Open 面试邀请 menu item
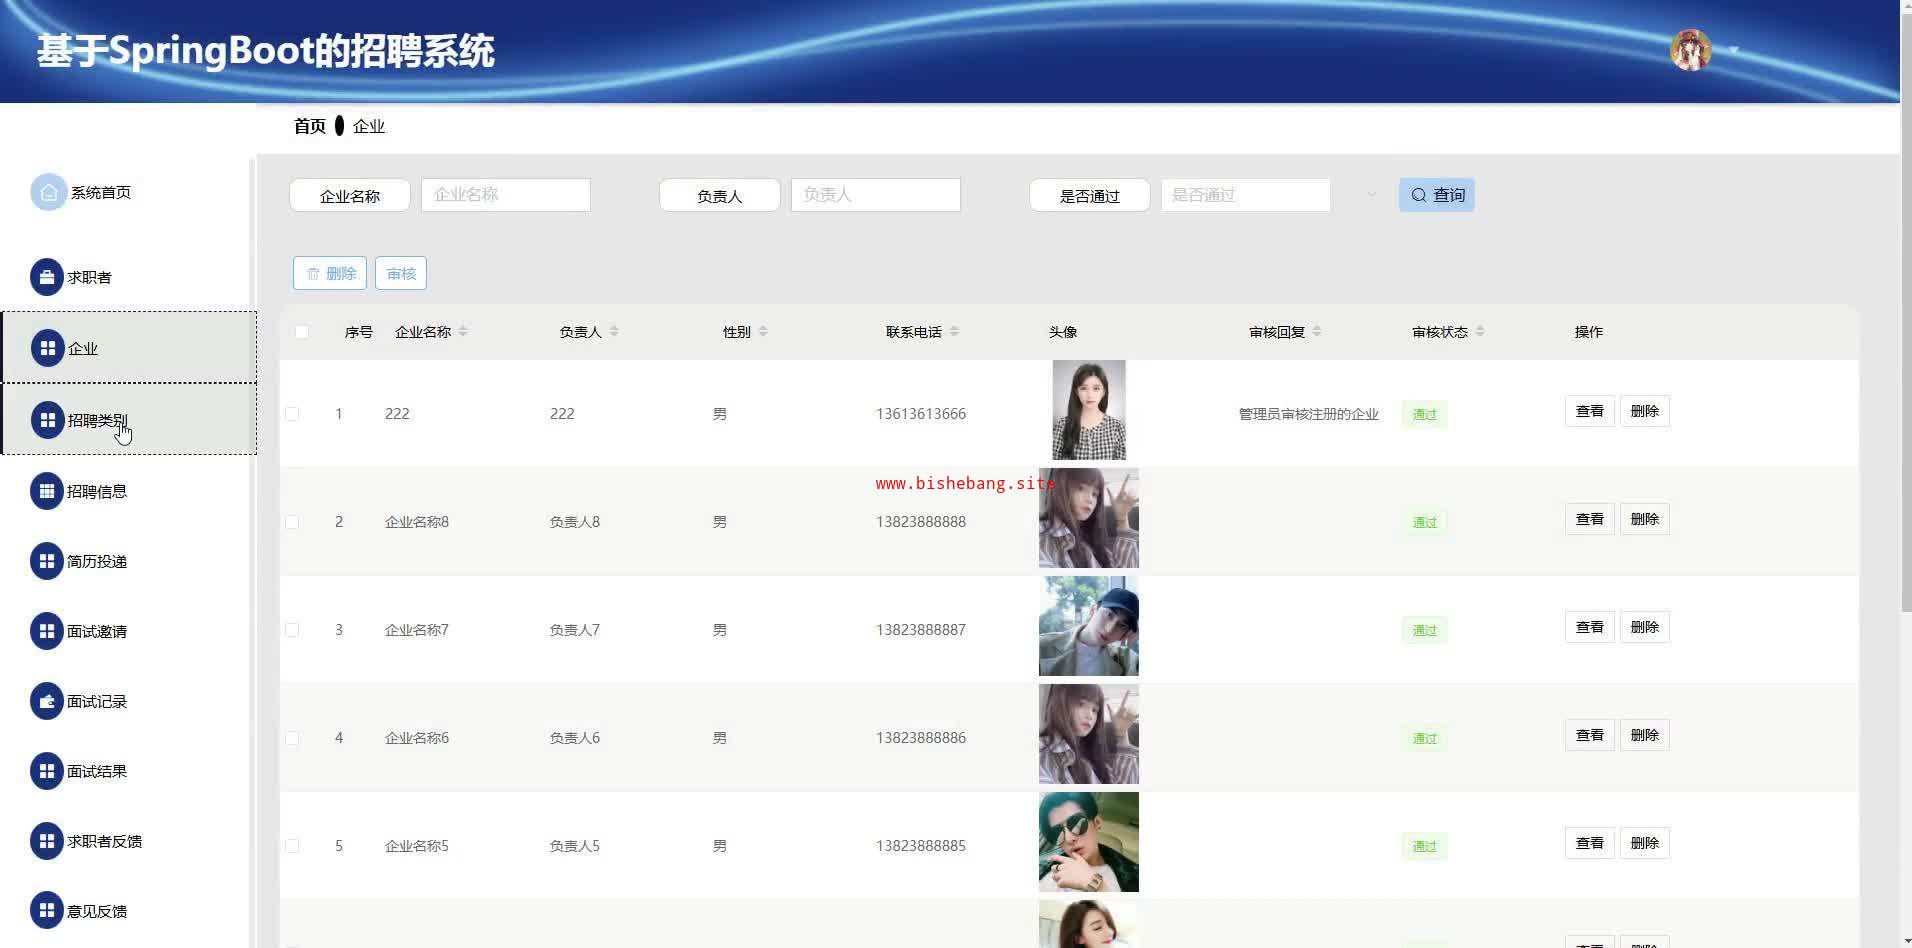Screen dimensions: 1912x948 (x=129, y=631)
